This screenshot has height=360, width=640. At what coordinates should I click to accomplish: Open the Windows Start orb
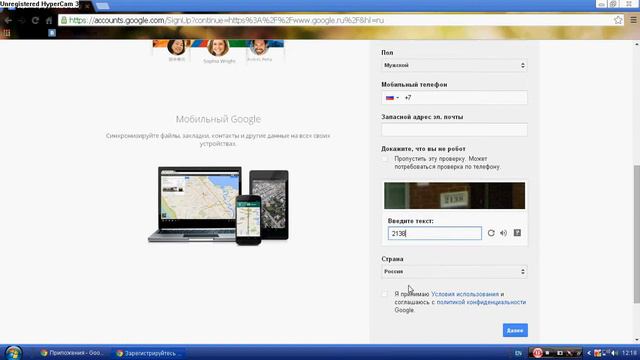[x=13, y=353]
